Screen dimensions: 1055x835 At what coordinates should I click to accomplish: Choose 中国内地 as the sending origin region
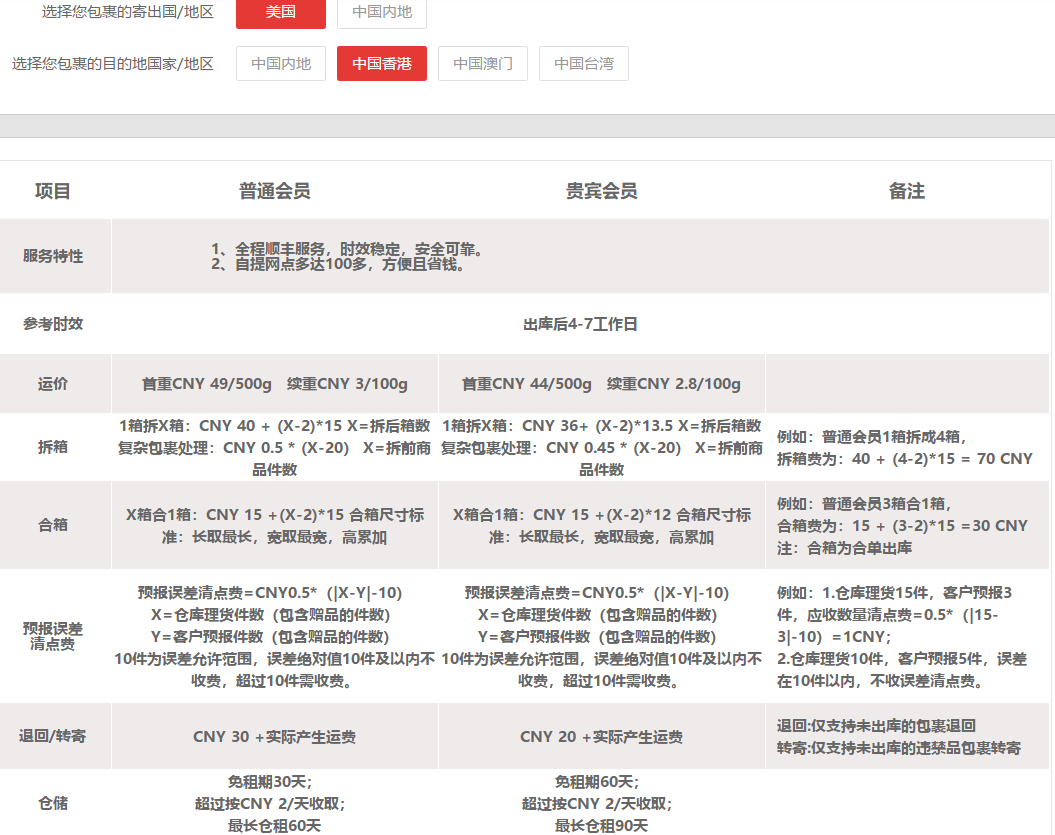(x=382, y=12)
